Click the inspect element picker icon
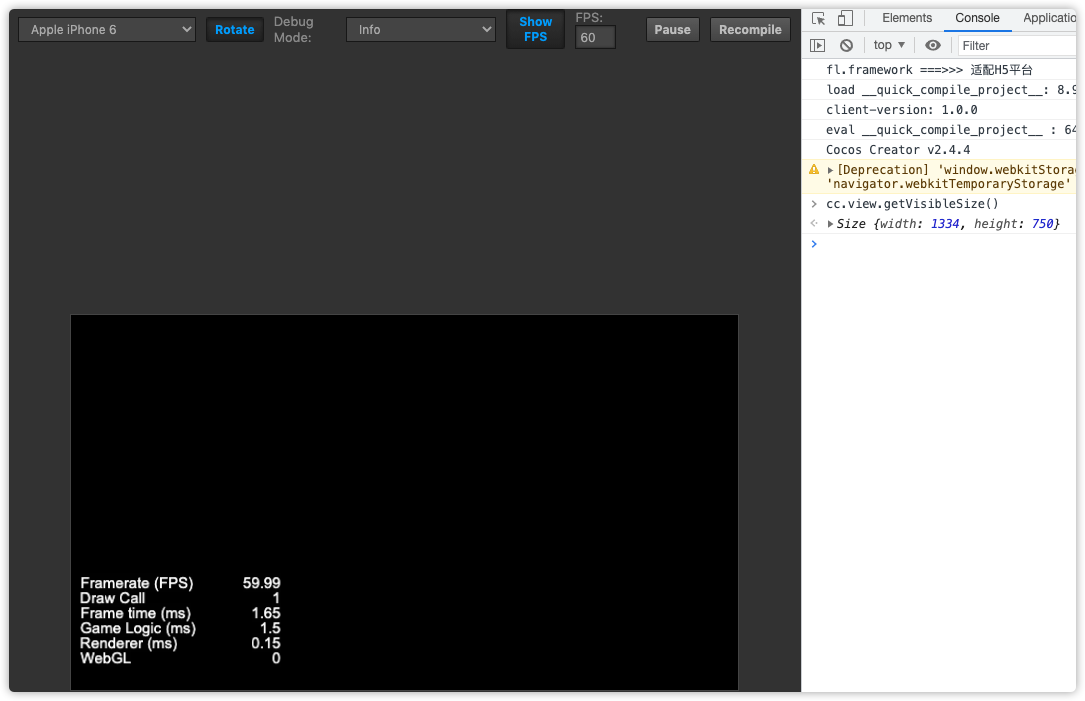Image resolution: width=1085 pixels, height=701 pixels. click(x=819, y=19)
